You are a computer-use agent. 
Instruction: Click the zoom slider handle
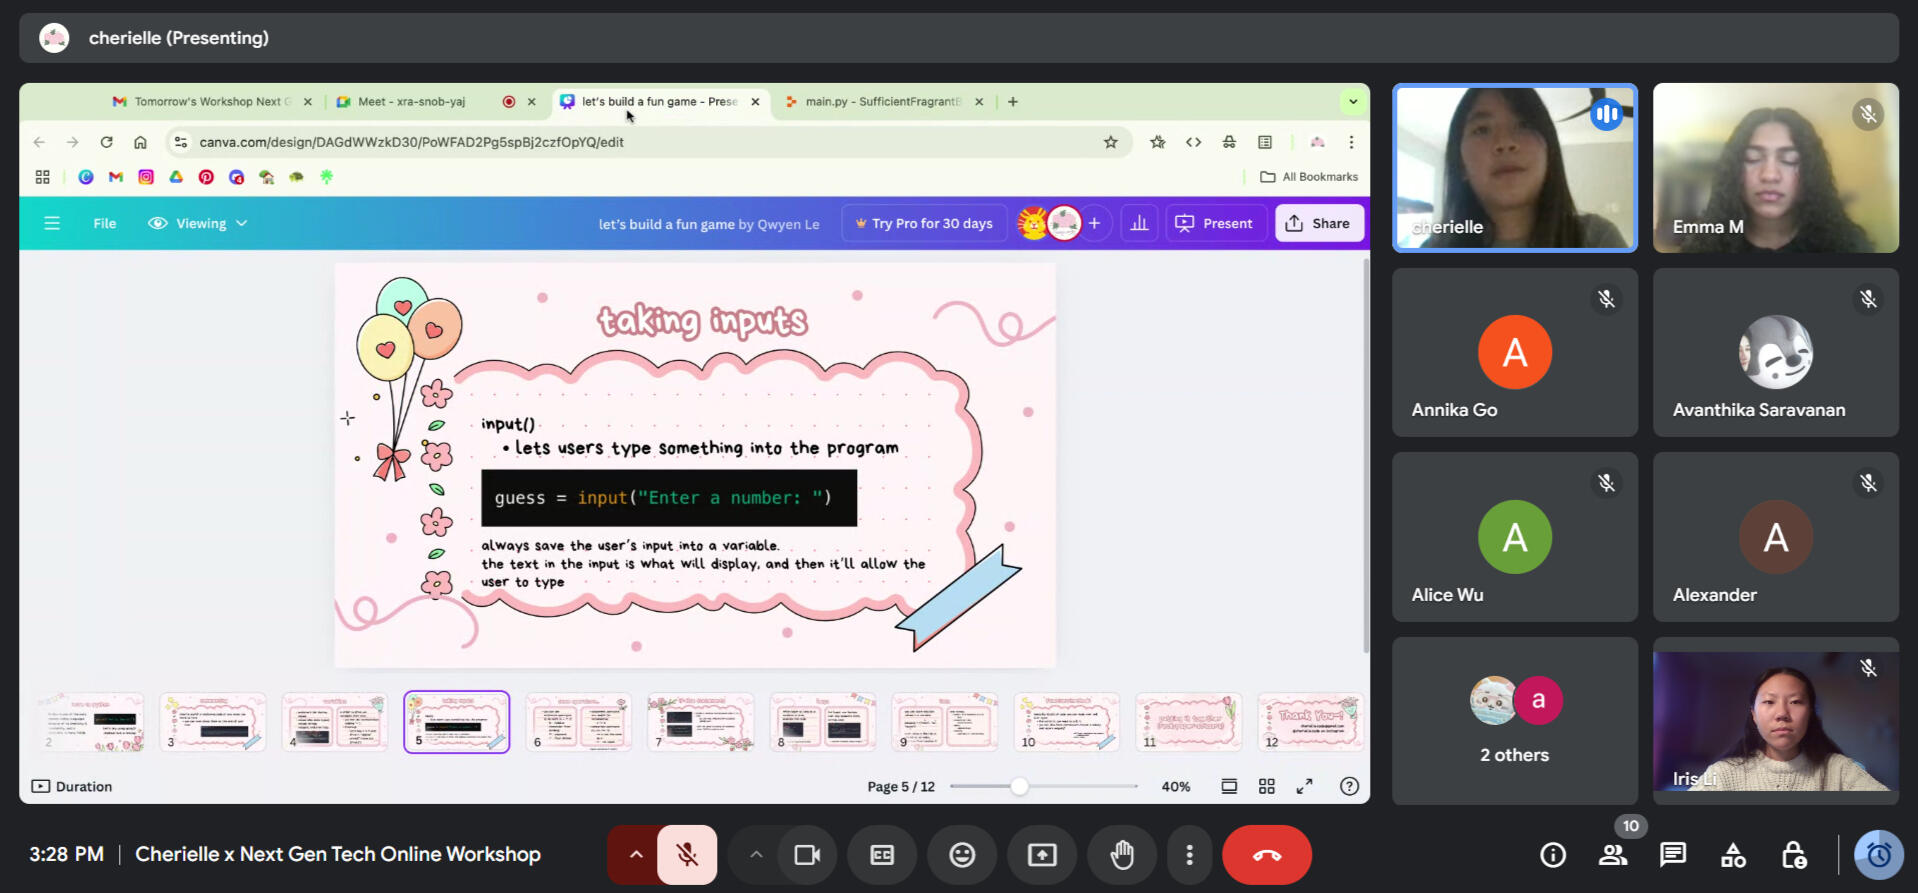(1019, 786)
